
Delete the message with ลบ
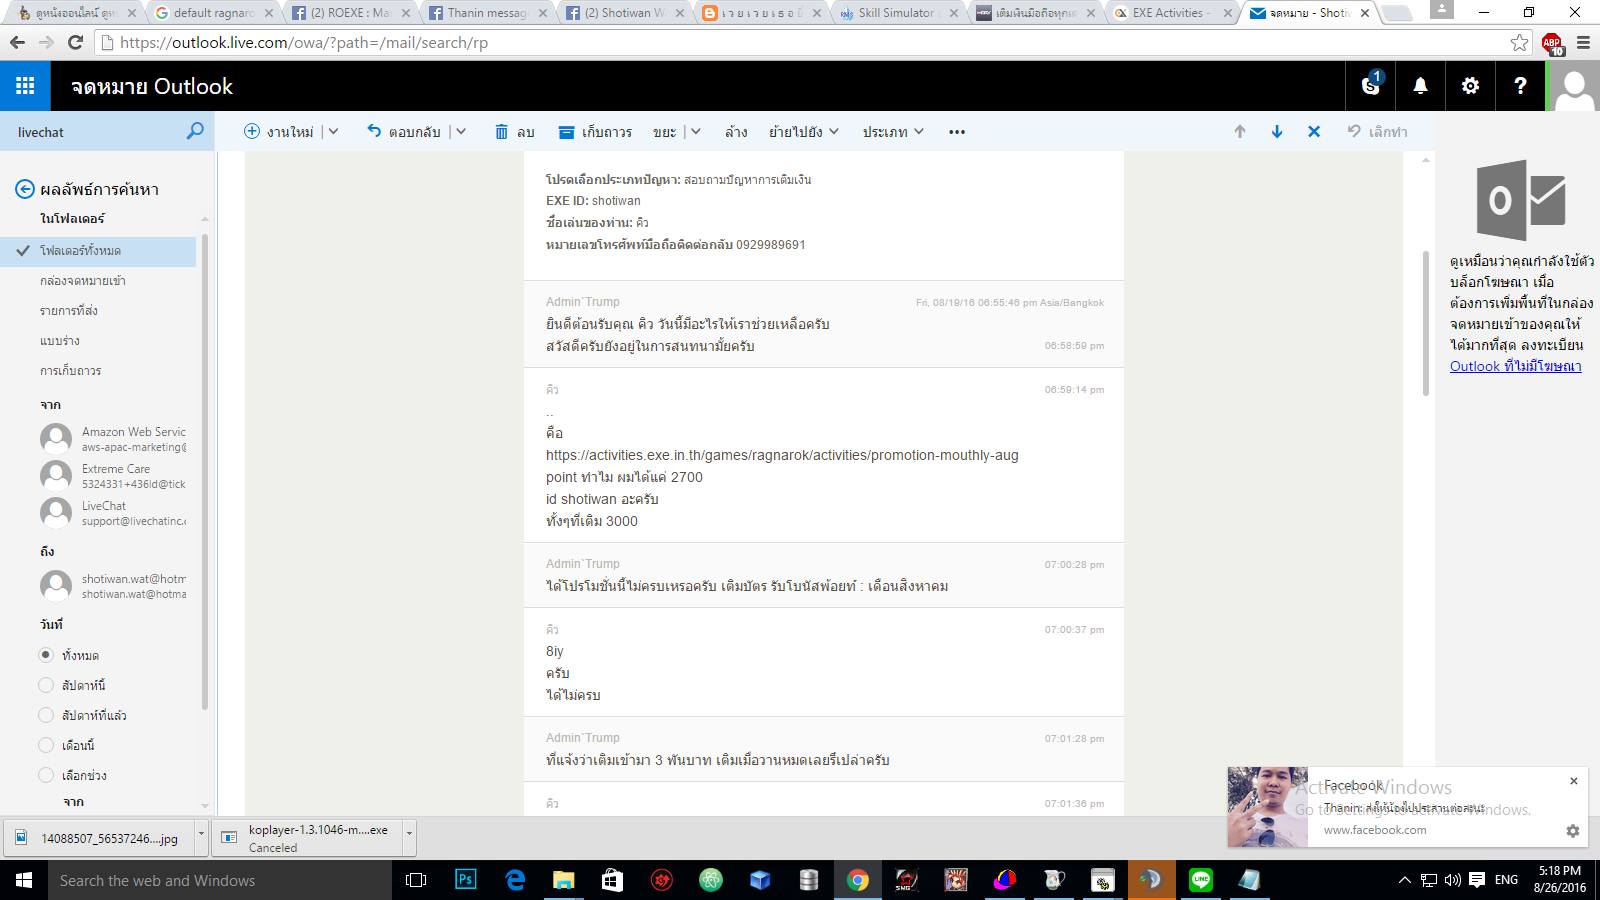coord(515,131)
